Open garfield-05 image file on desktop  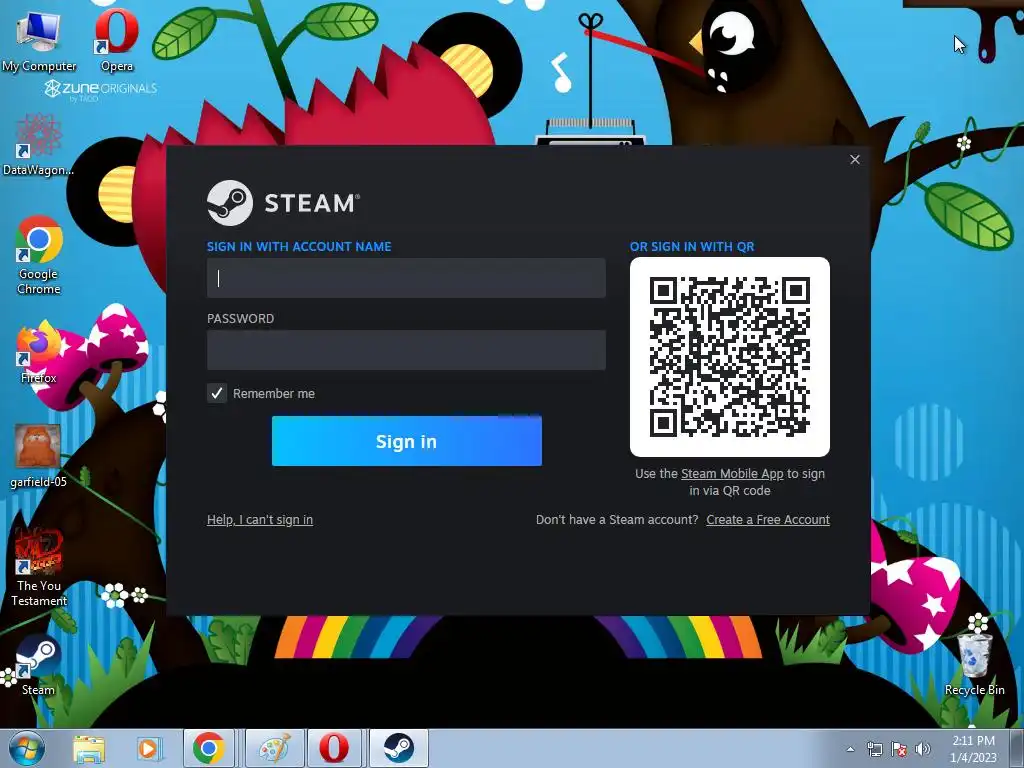39,456
